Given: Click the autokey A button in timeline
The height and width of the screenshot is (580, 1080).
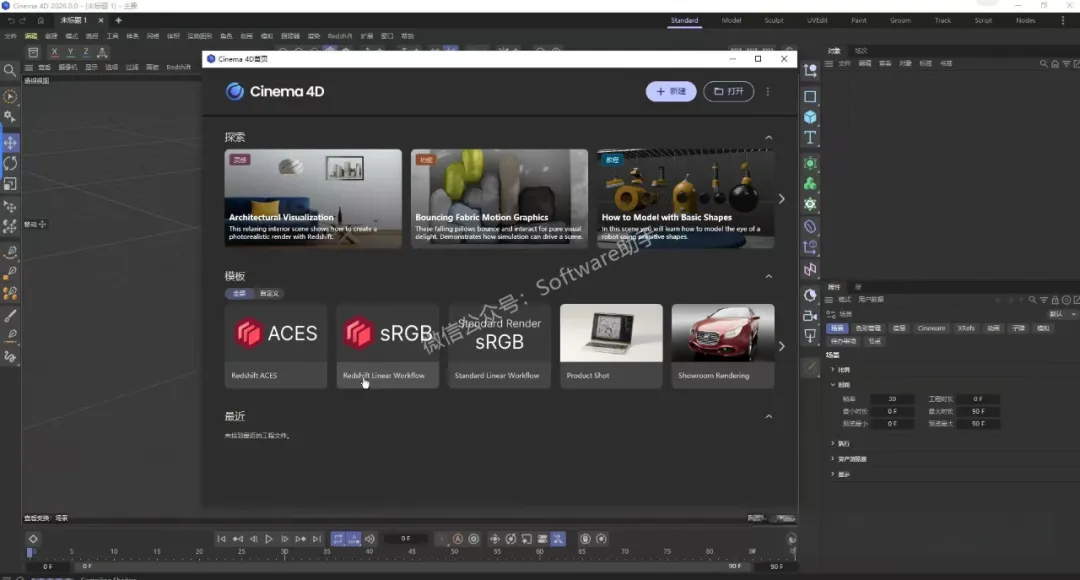Looking at the screenshot, I should click(x=457, y=539).
